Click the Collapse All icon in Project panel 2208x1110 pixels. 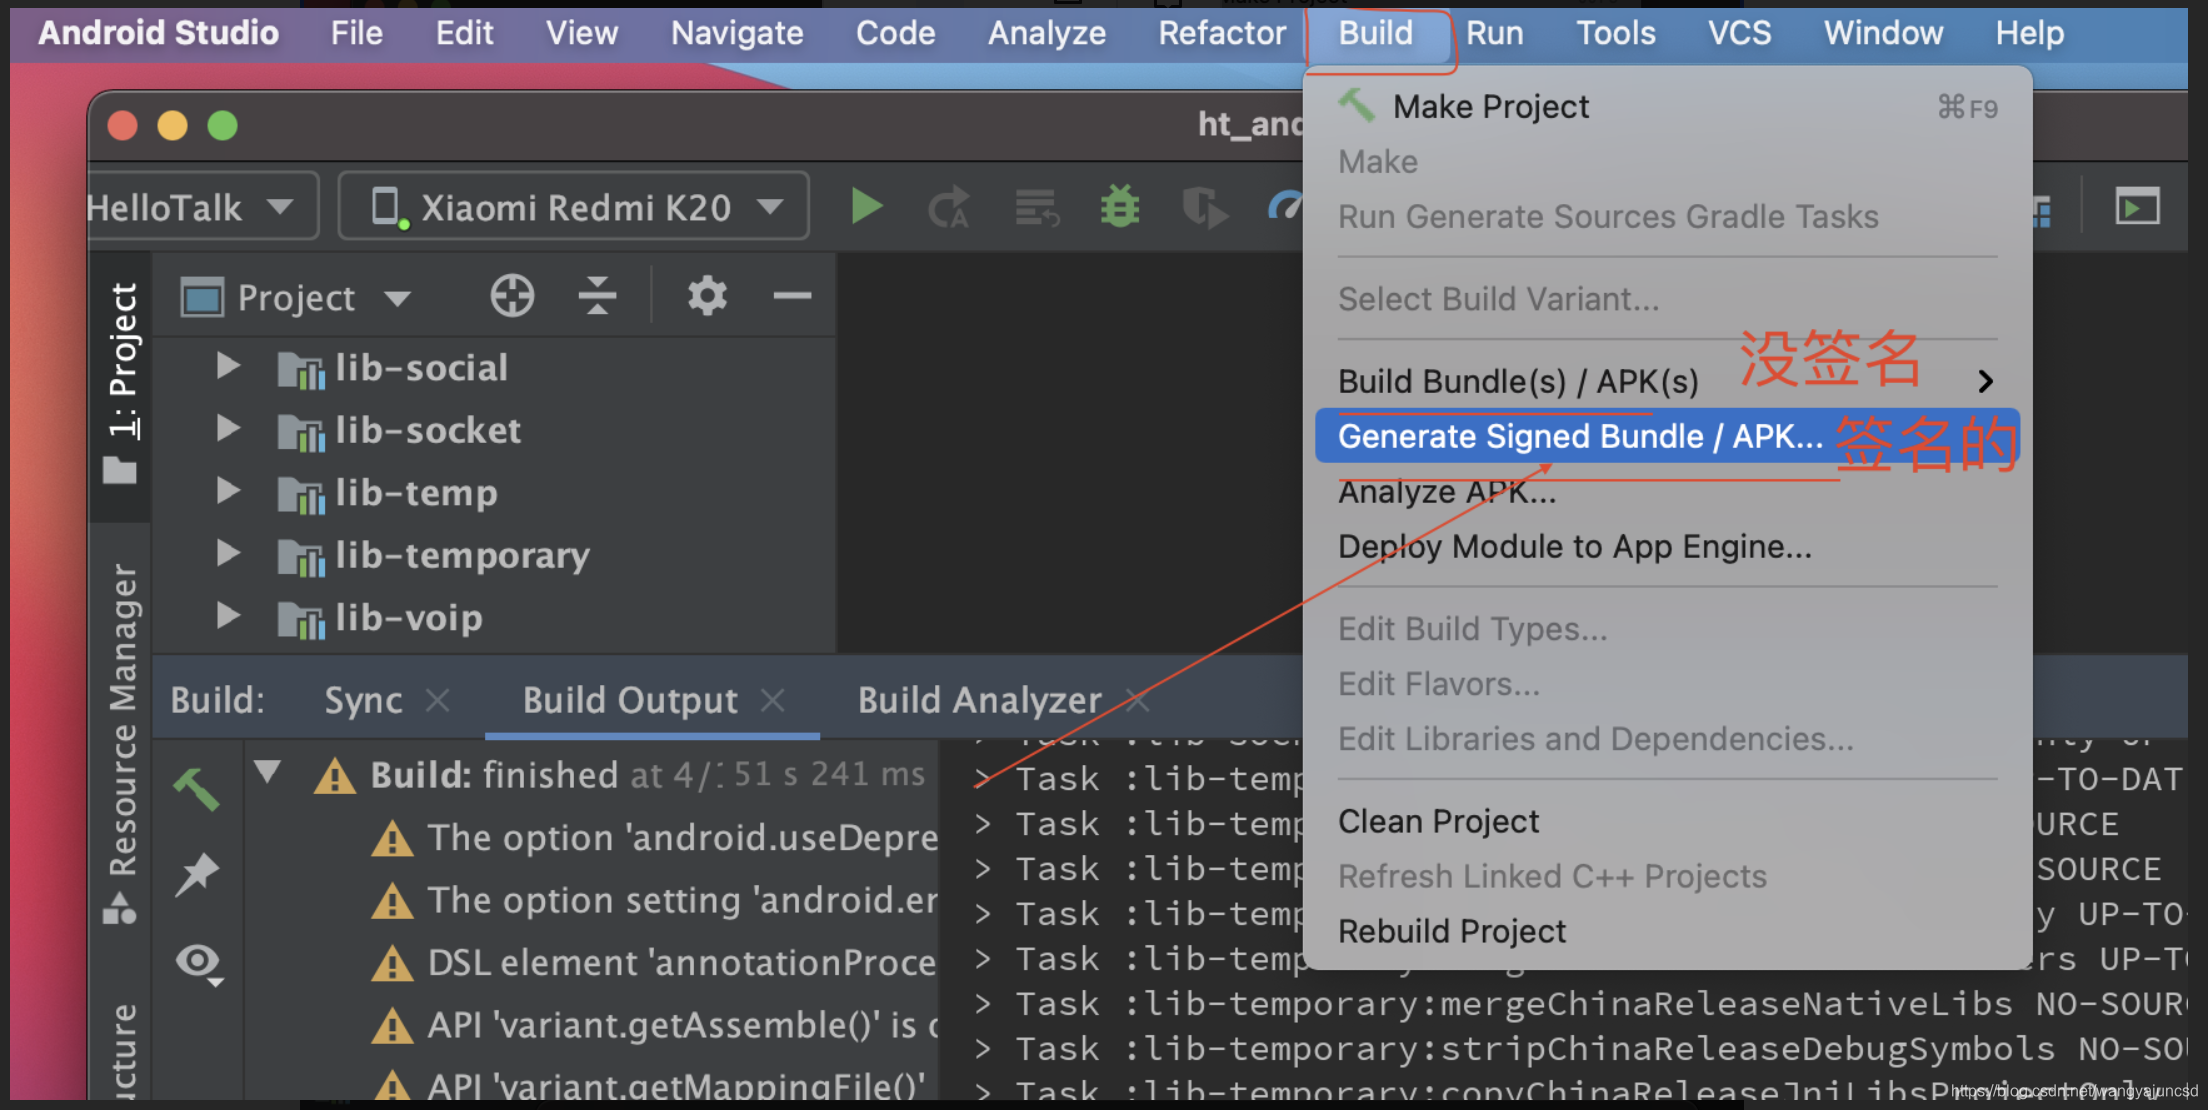(x=597, y=296)
